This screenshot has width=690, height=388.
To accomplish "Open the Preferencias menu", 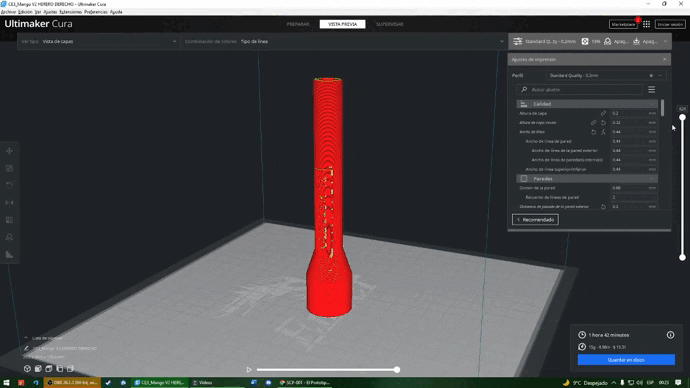I will tap(95, 12).
